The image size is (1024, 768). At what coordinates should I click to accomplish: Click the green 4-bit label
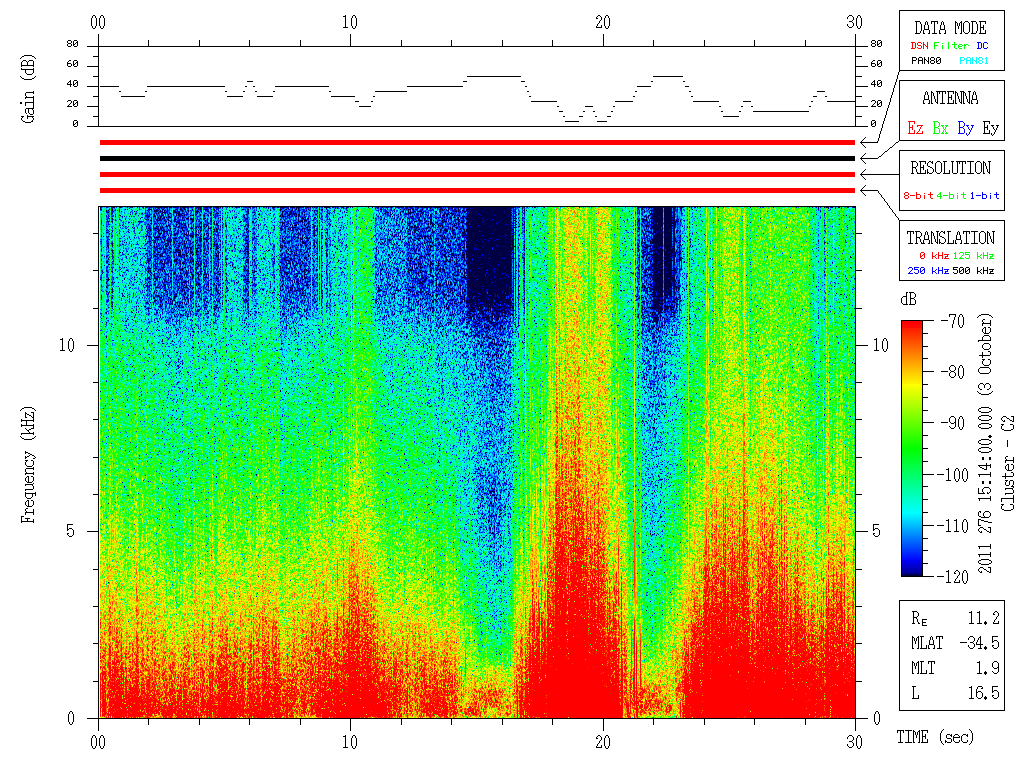click(951, 195)
